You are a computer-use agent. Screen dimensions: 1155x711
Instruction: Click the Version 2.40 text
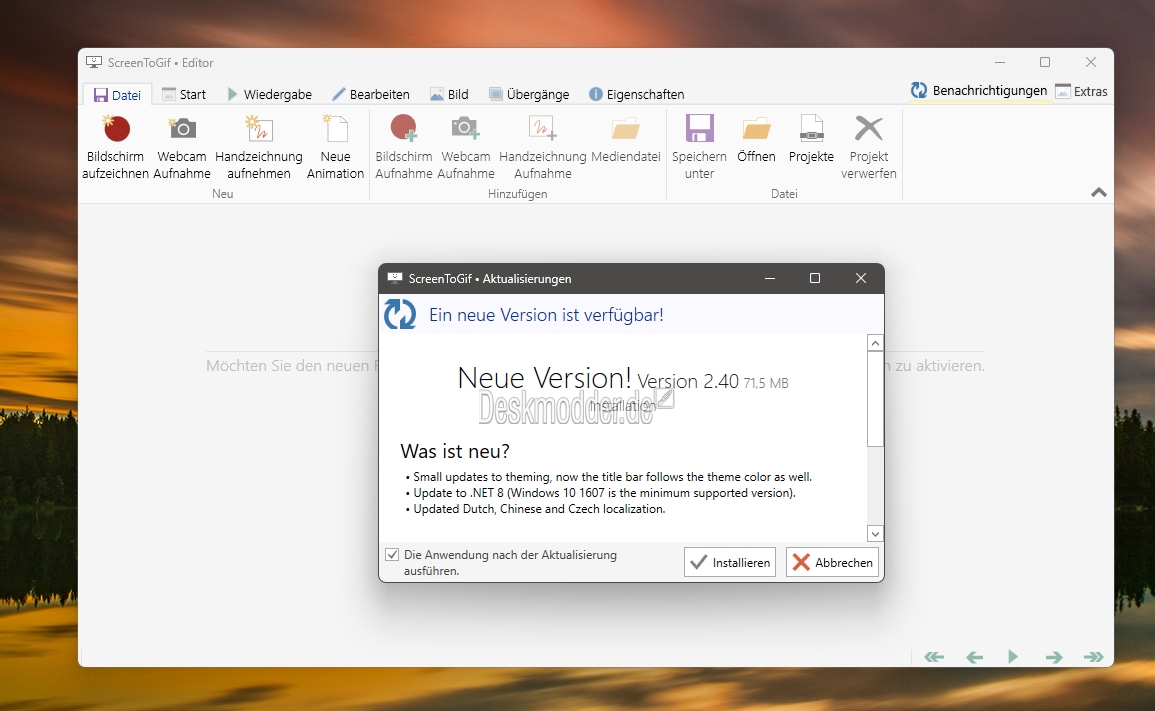point(687,381)
